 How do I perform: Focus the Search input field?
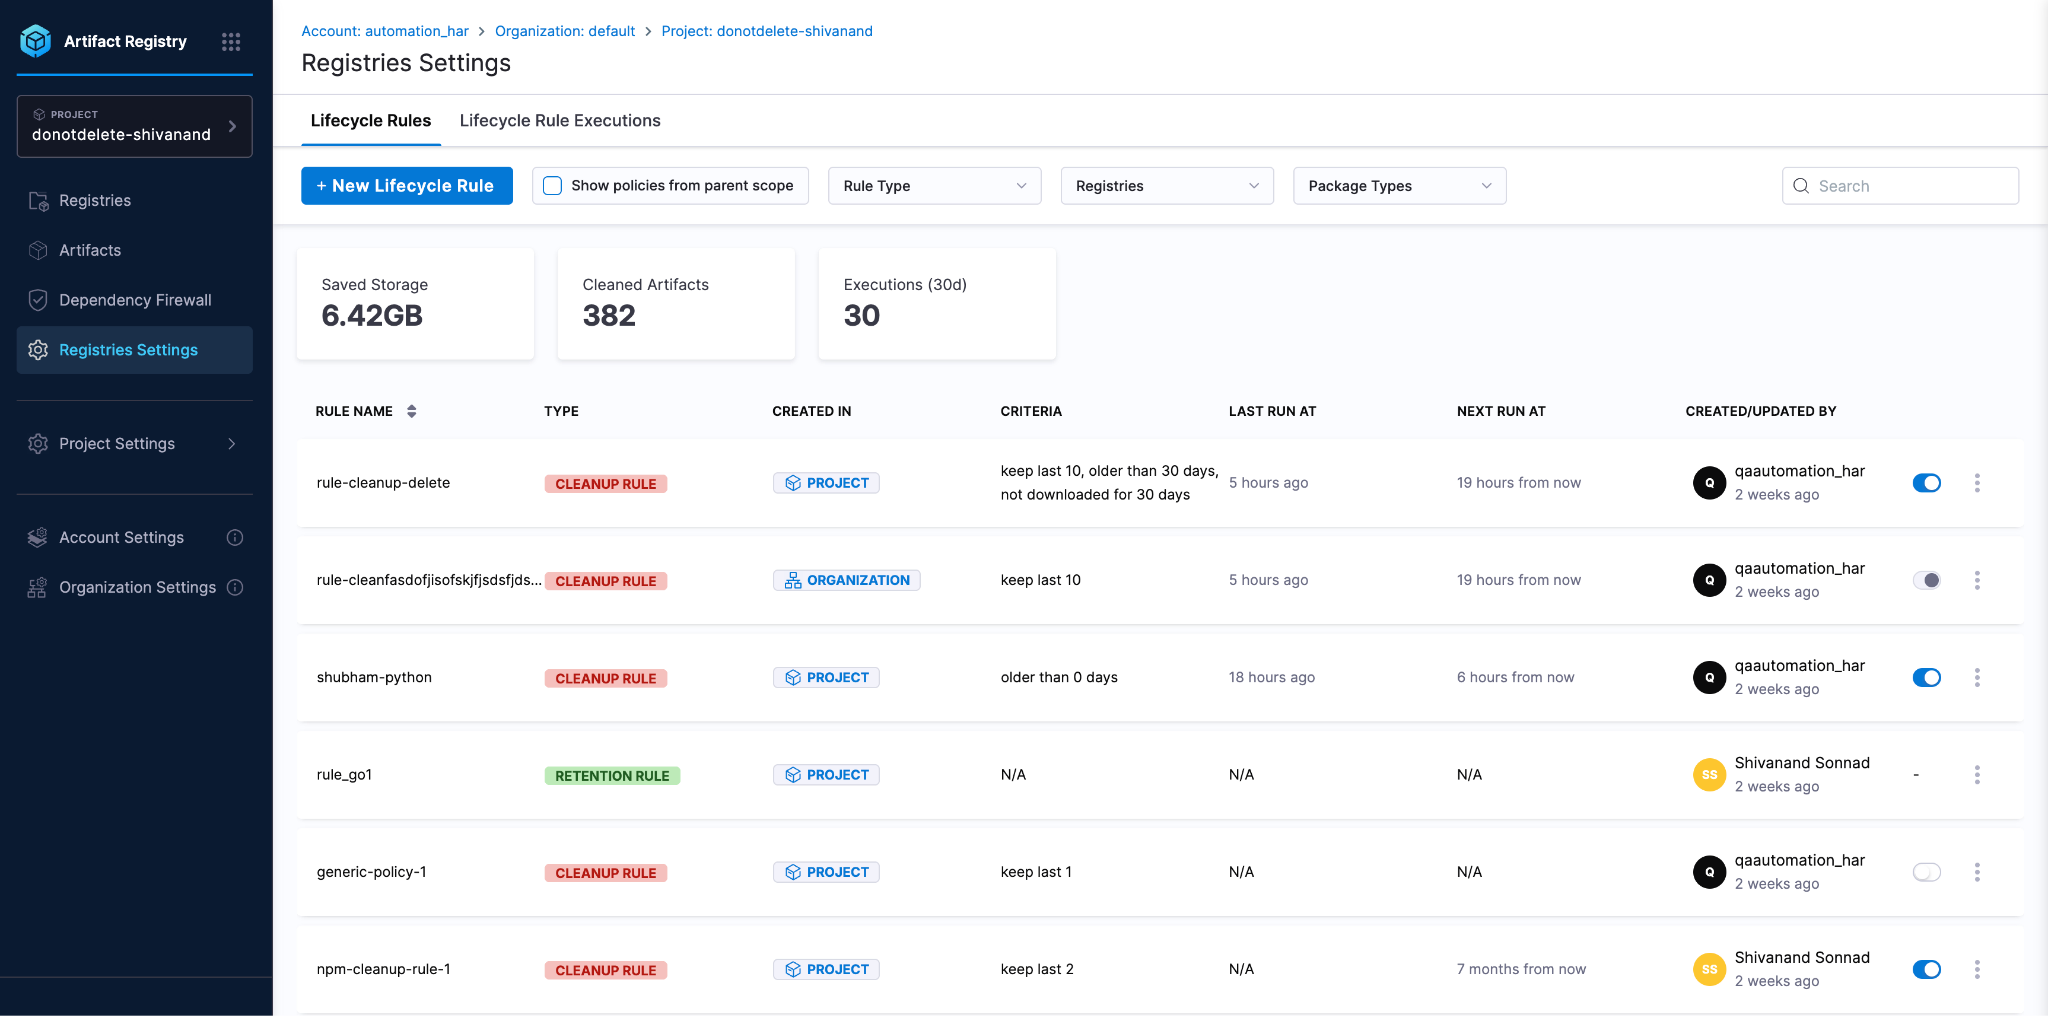(x=1900, y=186)
